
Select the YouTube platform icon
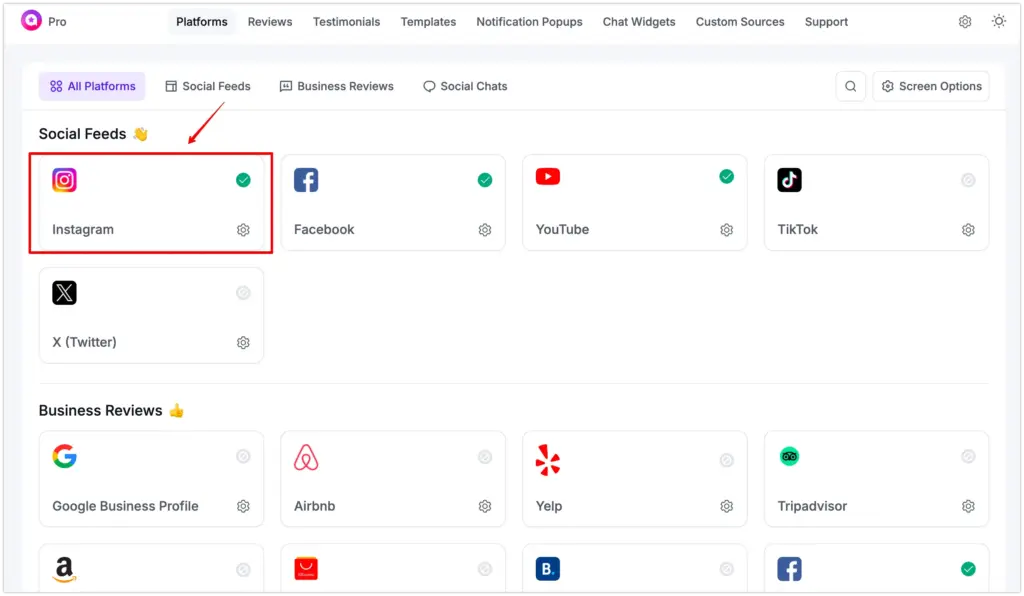click(x=548, y=177)
